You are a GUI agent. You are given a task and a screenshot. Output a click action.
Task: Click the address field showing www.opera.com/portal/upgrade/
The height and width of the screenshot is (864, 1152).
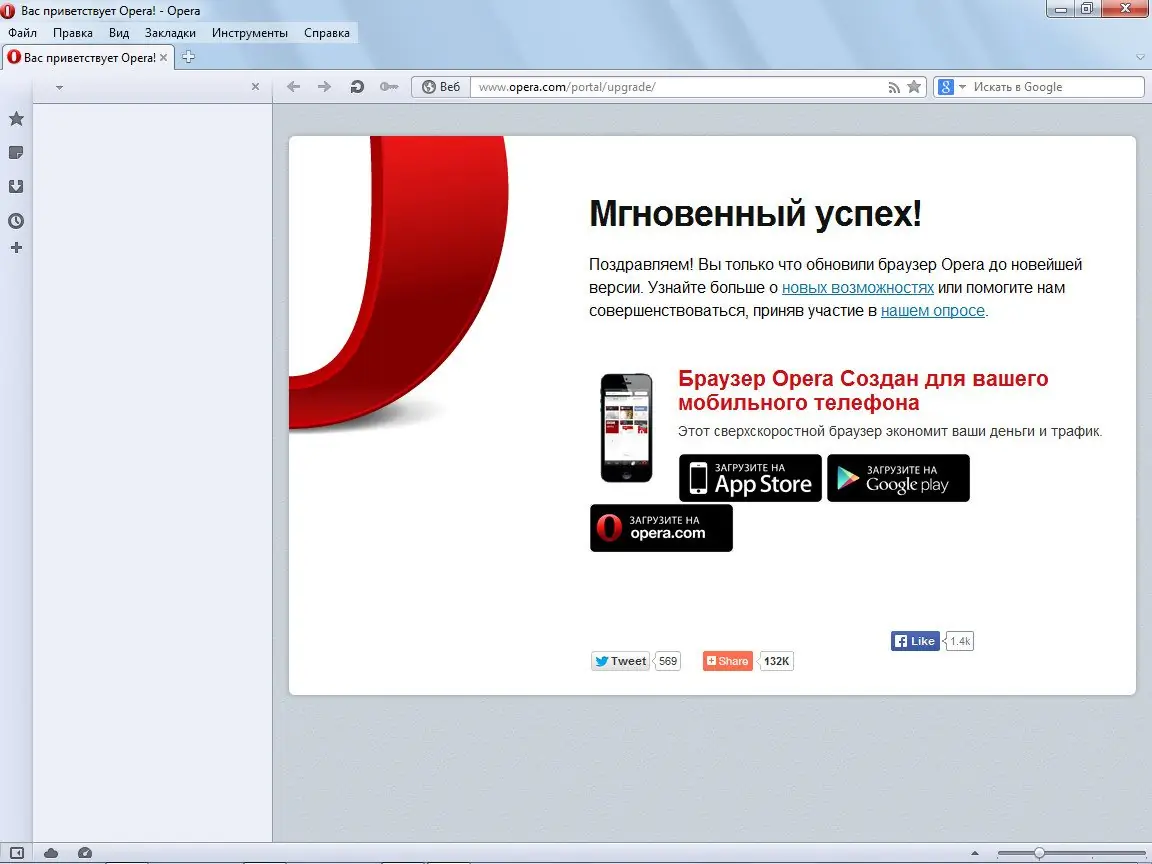(676, 87)
